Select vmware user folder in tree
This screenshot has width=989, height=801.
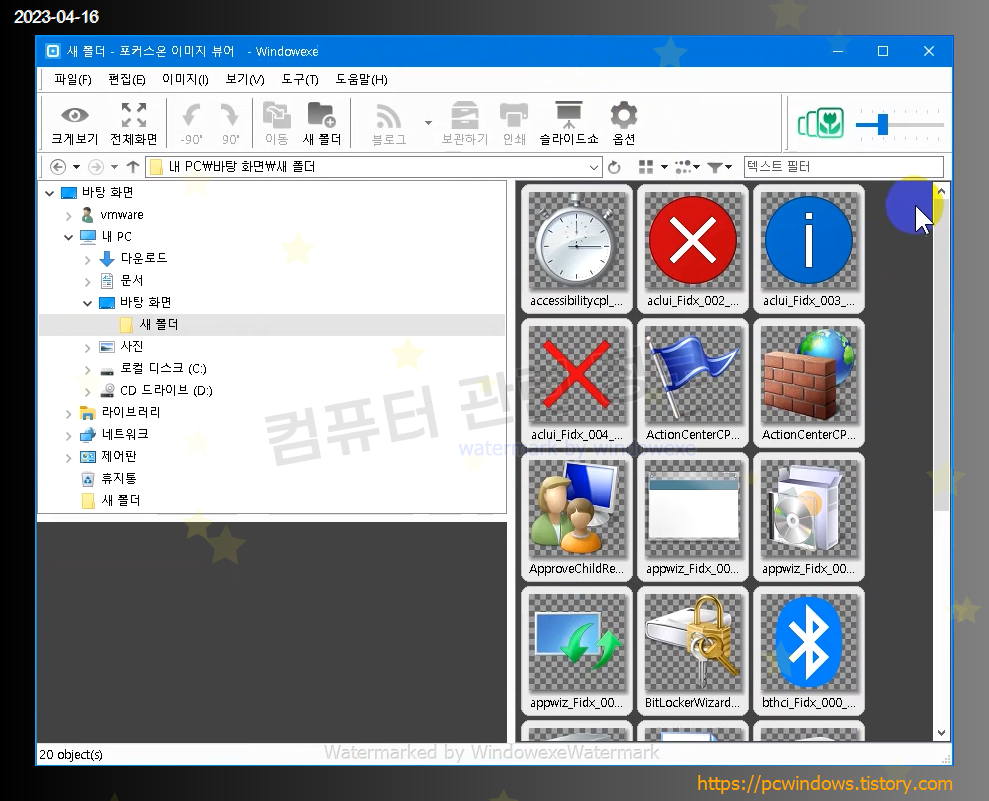[122, 214]
